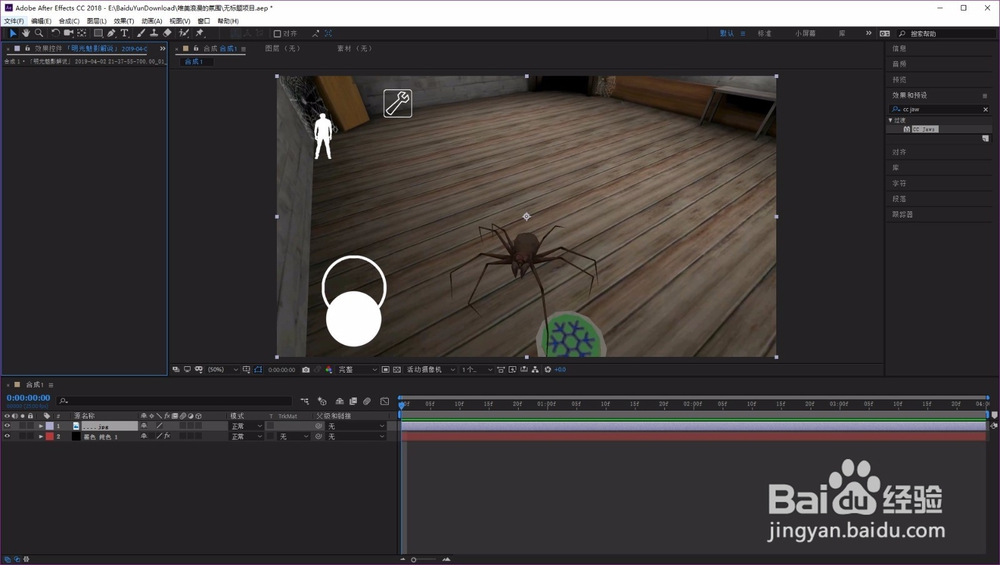Viewport: 1000px width, 565px height.
Task: Expand more workspaces double chevron
Action: (x=868, y=33)
